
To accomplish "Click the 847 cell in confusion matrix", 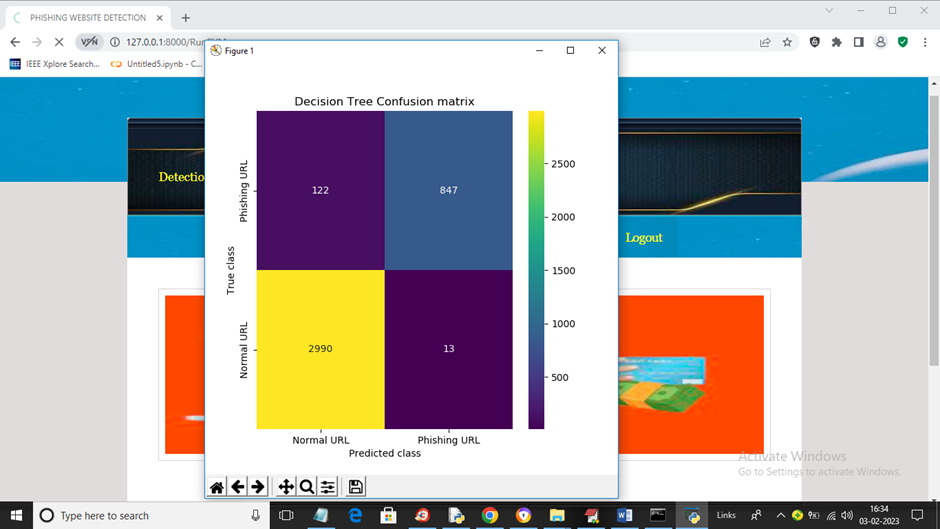I will [x=448, y=190].
